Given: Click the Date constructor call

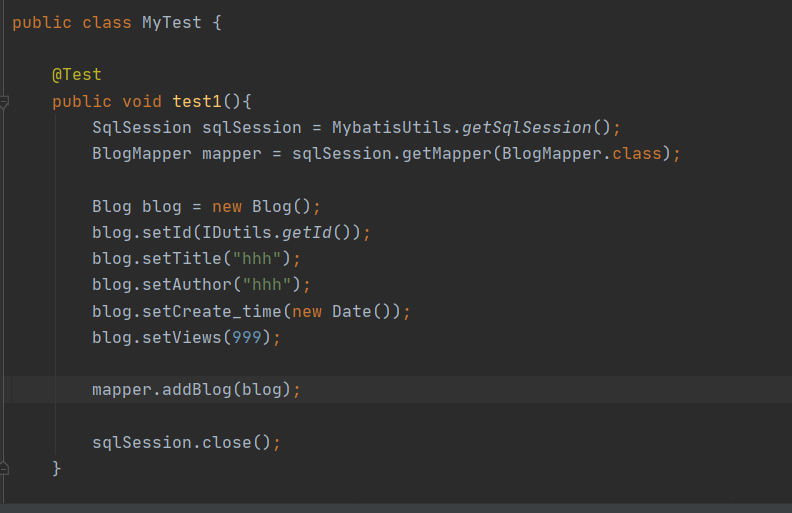Looking at the screenshot, I should coord(352,311).
